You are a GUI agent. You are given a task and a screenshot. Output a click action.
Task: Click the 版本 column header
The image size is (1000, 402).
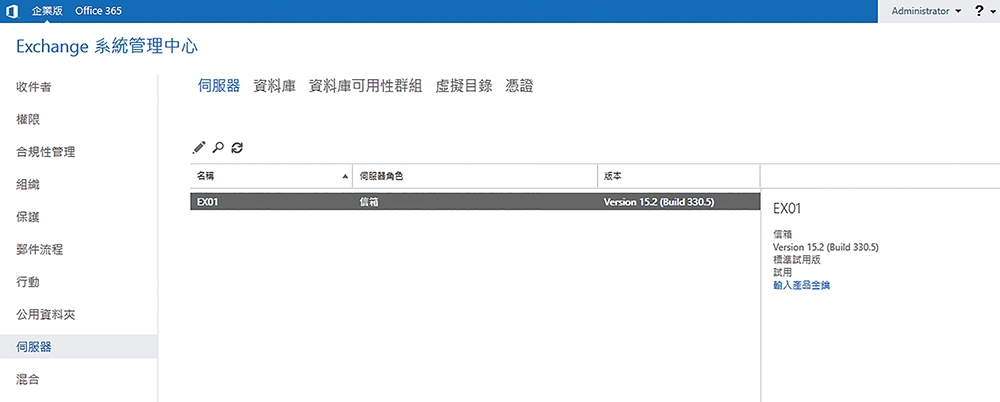pos(679,175)
